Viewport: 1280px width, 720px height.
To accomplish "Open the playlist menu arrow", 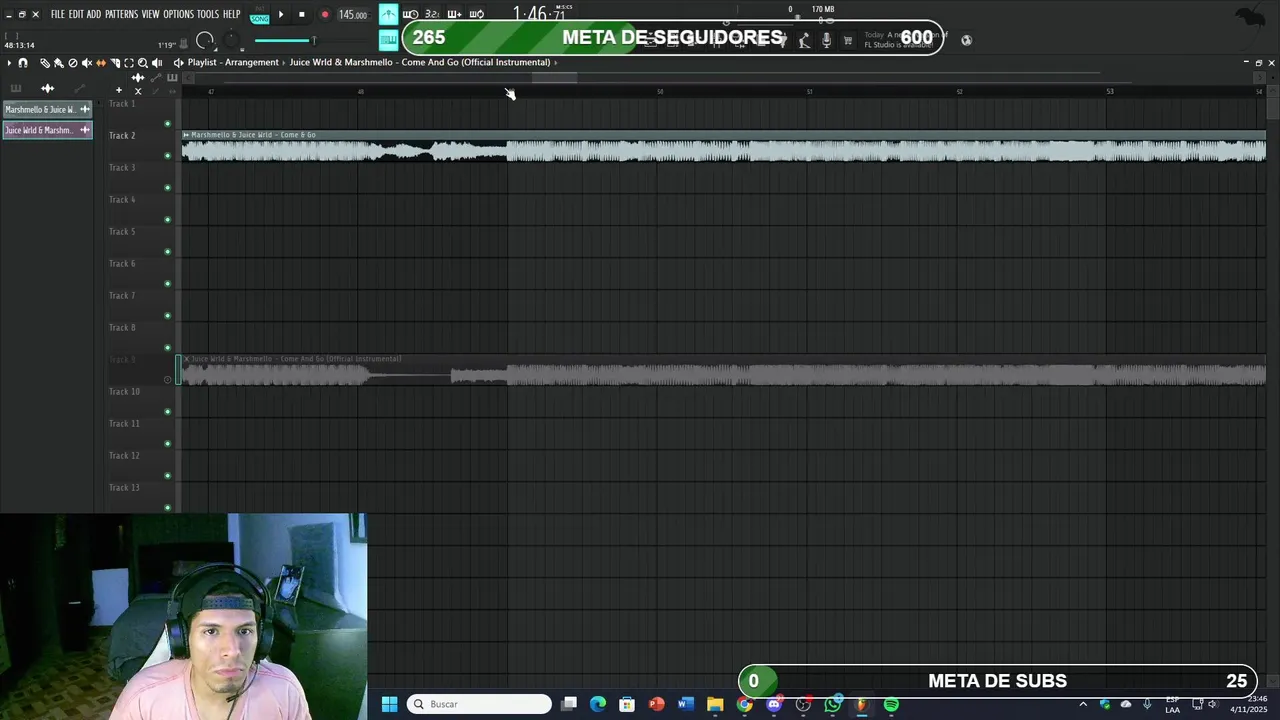I will [9, 63].
